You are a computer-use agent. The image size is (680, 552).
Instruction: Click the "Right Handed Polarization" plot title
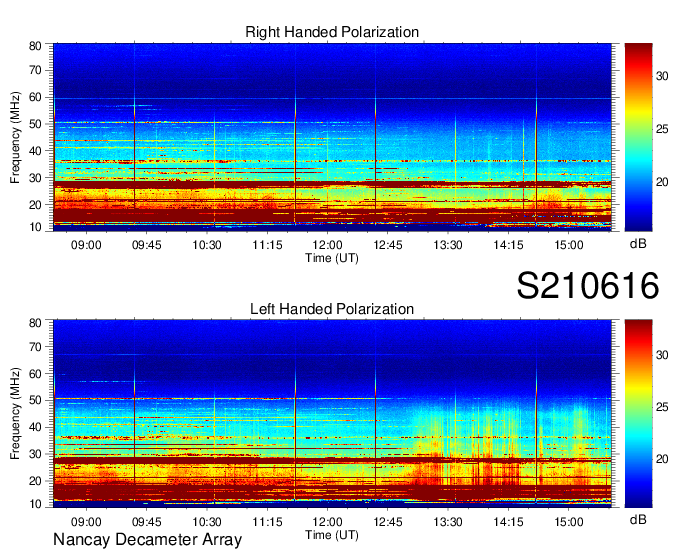pos(332,32)
